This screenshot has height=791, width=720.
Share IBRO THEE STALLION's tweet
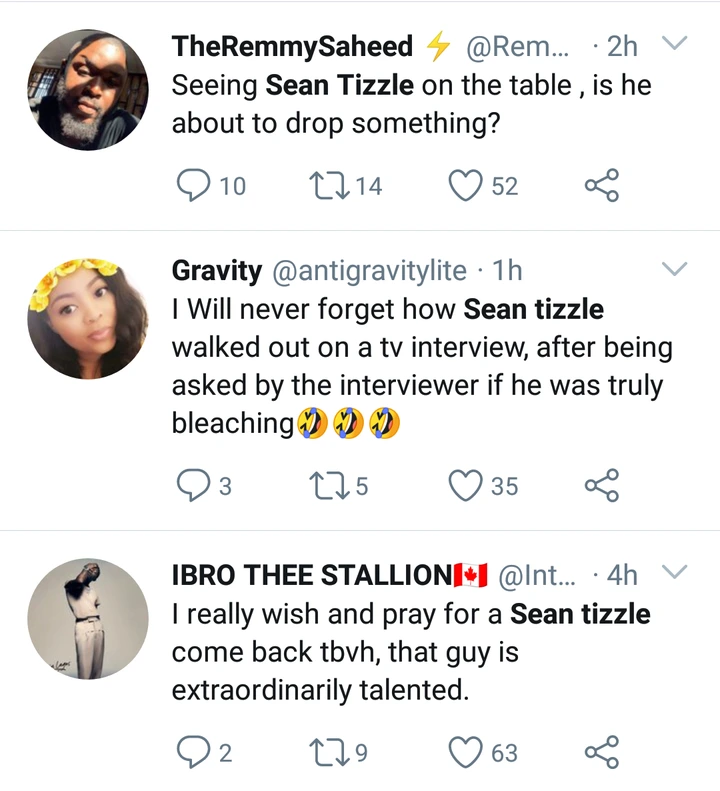pos(602,752)
